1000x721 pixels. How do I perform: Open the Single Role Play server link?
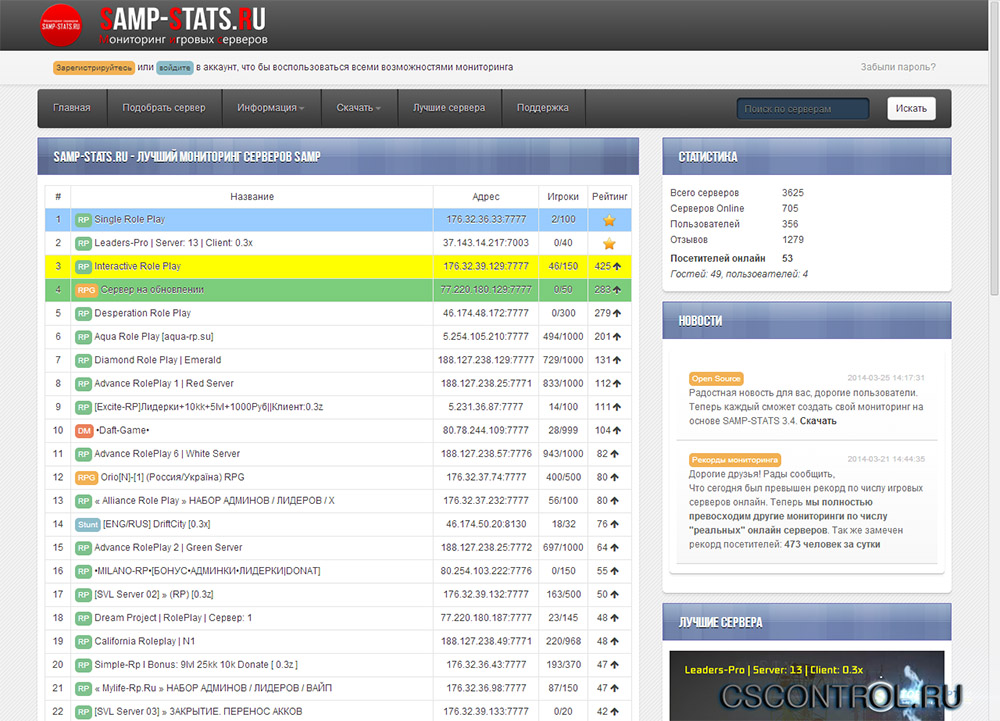point(129,219)
